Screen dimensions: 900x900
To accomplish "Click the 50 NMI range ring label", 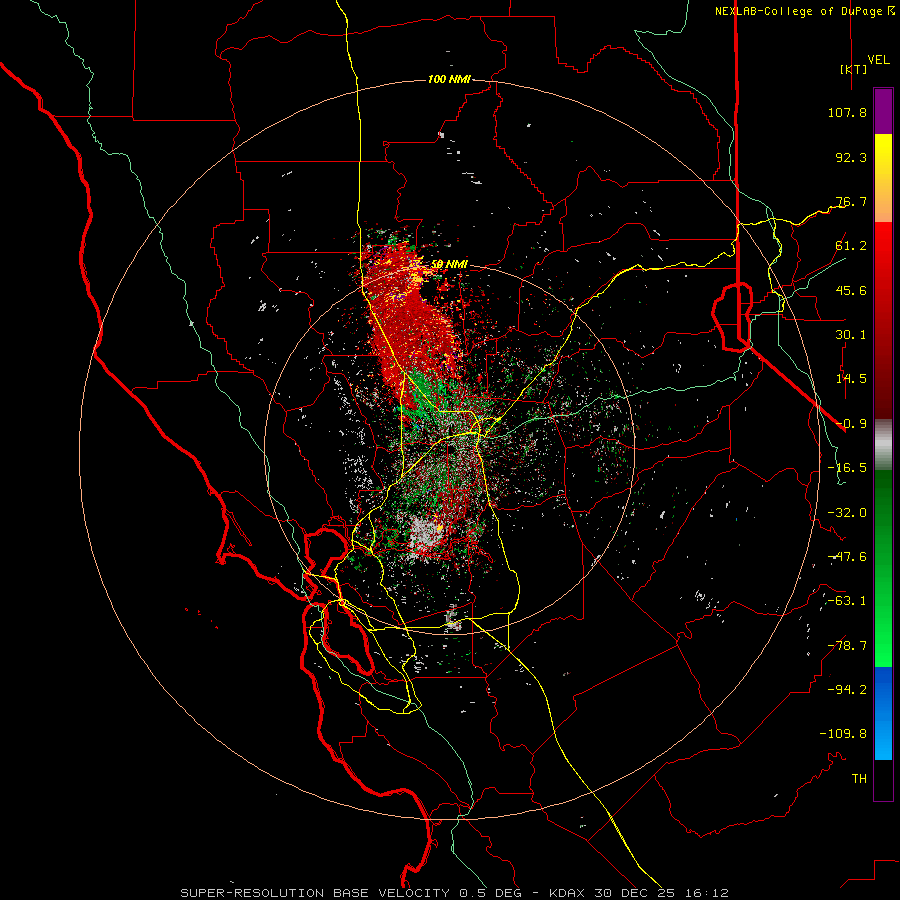I will 449,264.
